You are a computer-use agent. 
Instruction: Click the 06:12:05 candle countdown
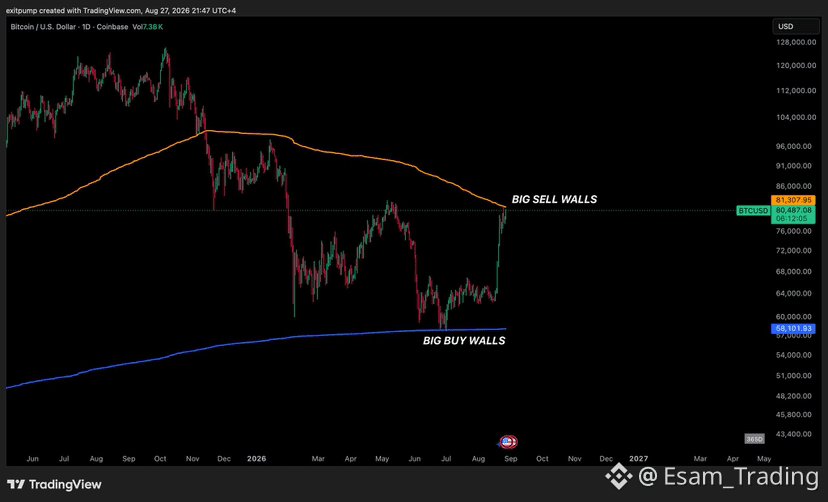coord(793,219)
